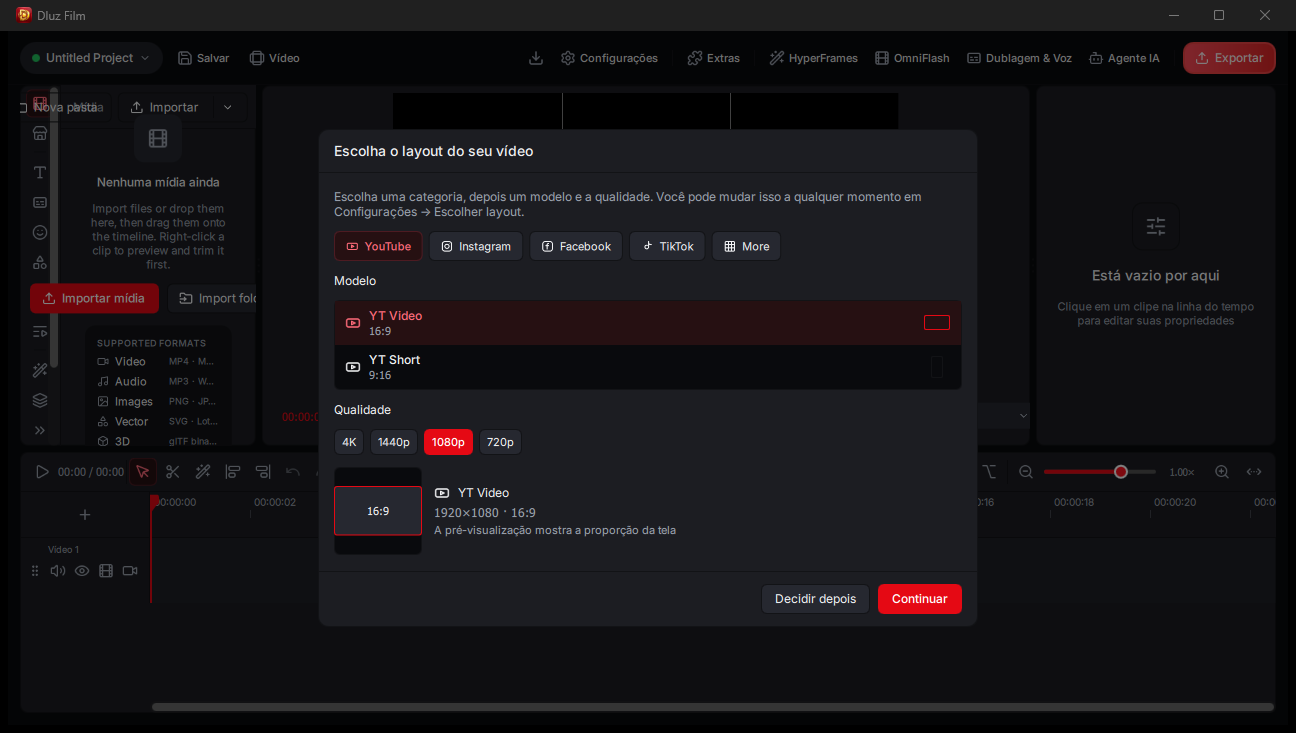Click the download icon in top toolbar
The width and height of the screenshot is (1296, 733).
point(536,58)
